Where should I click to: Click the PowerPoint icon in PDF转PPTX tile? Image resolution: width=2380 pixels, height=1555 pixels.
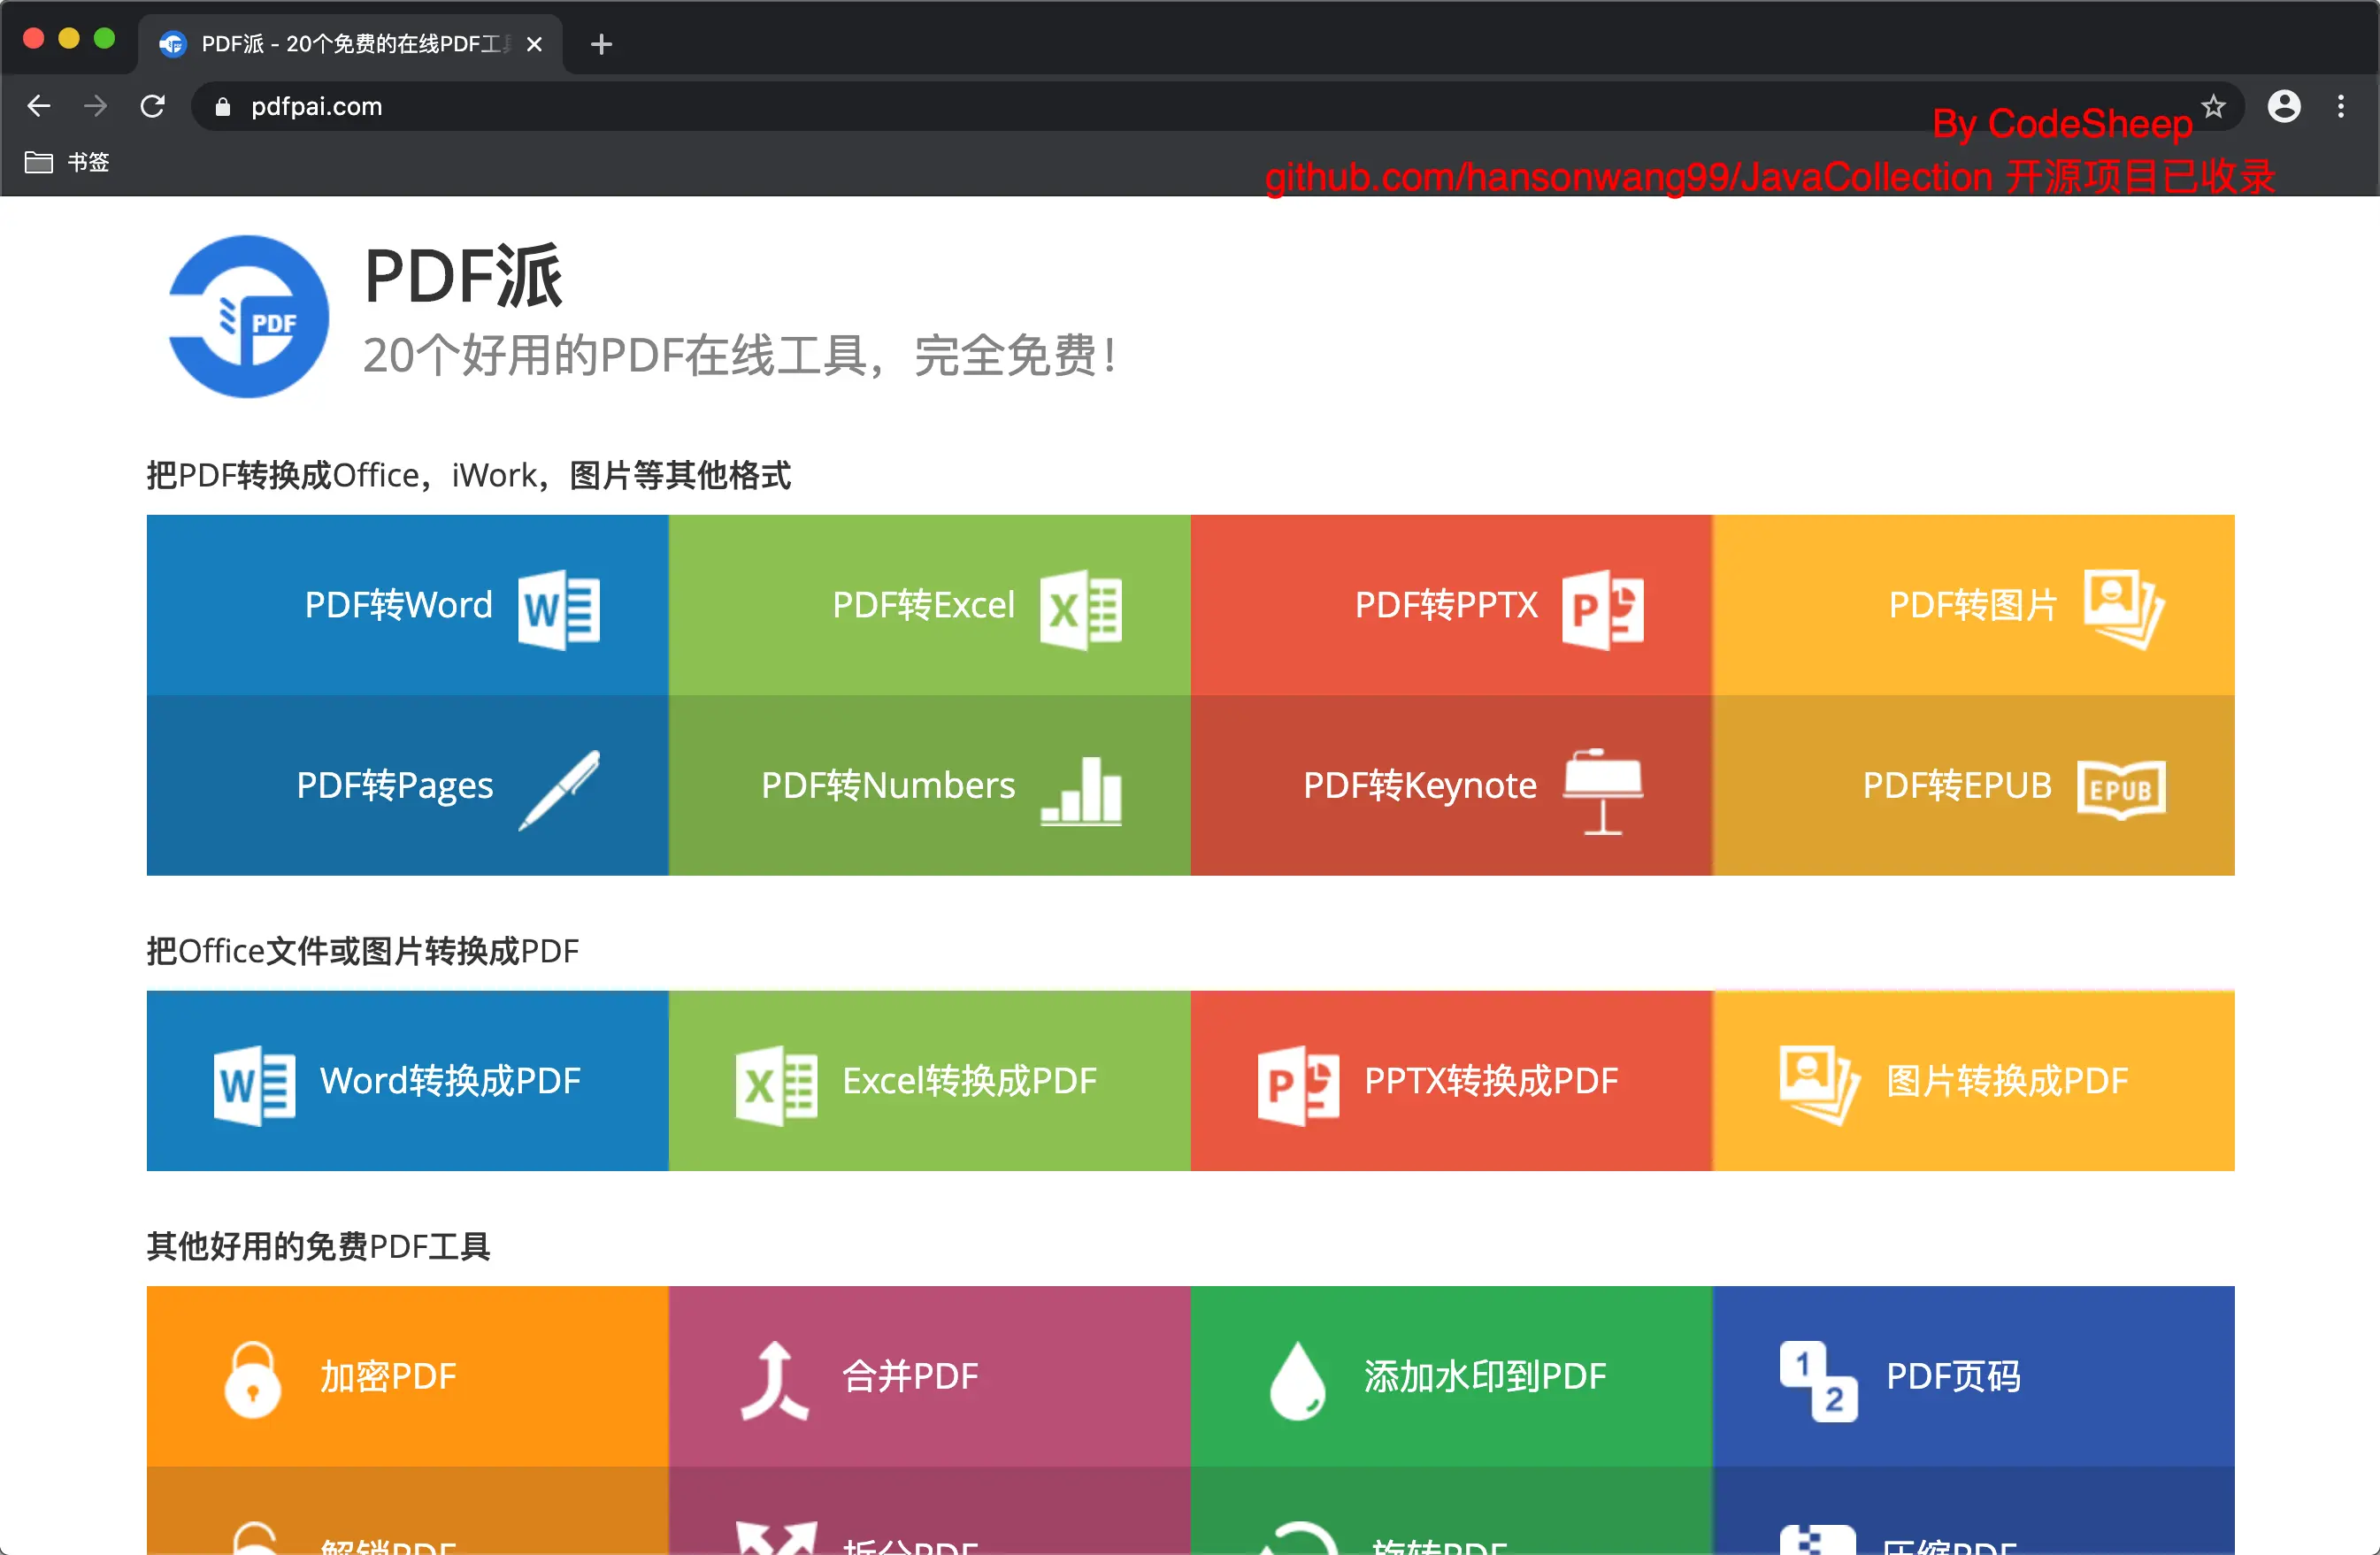1602,608
